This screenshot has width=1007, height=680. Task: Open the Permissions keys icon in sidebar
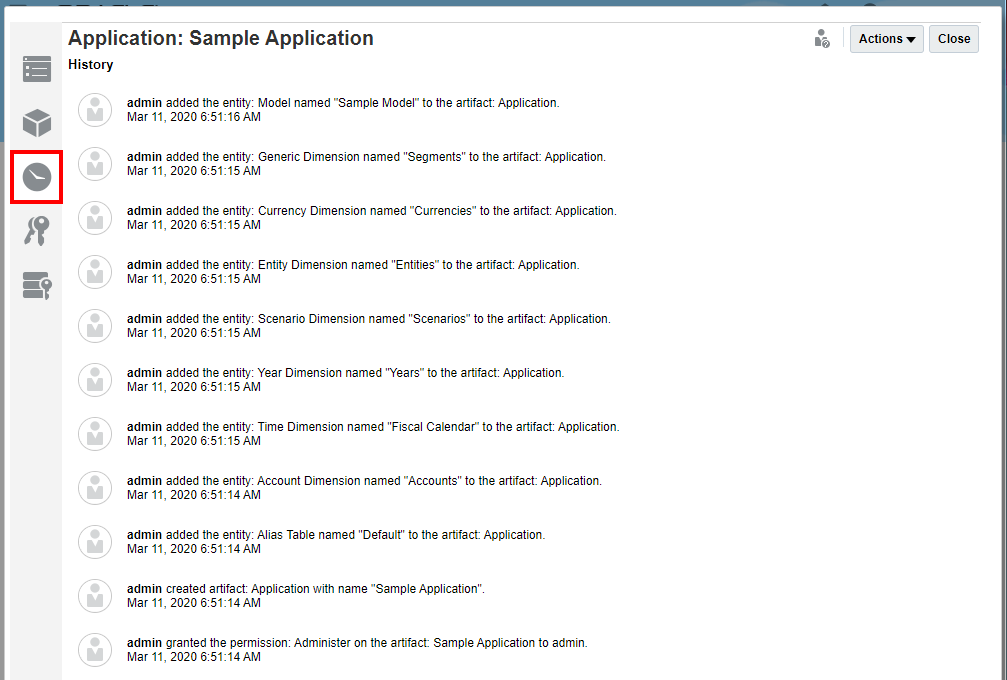[x=37, y=231]
